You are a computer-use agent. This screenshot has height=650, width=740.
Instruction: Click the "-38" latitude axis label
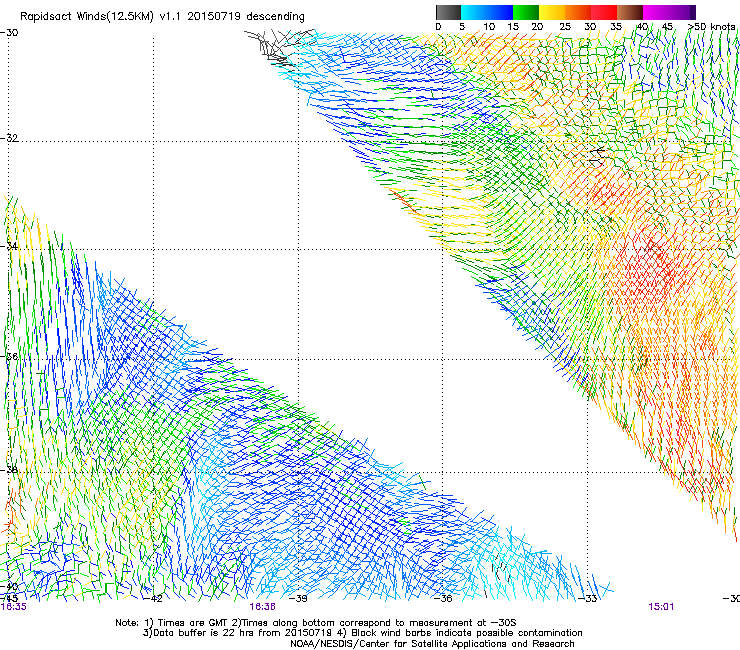9,470
